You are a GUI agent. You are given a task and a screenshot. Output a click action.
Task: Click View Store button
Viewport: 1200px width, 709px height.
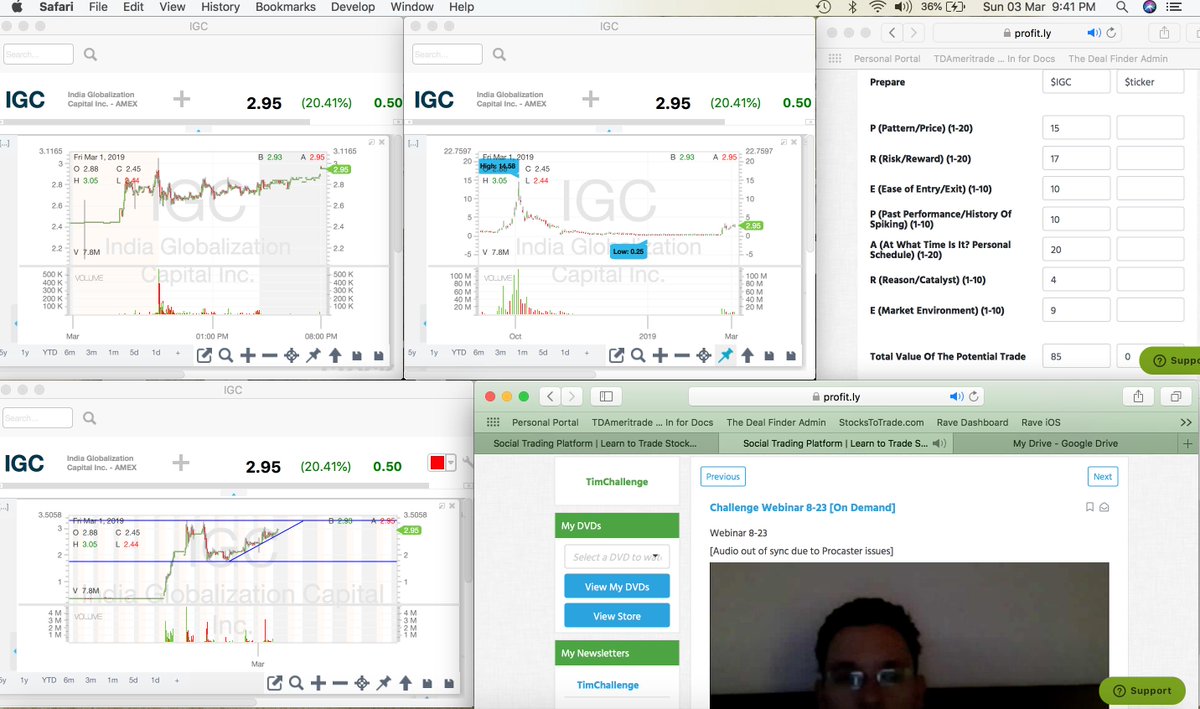pyautogui.click(x=617, y=616)
